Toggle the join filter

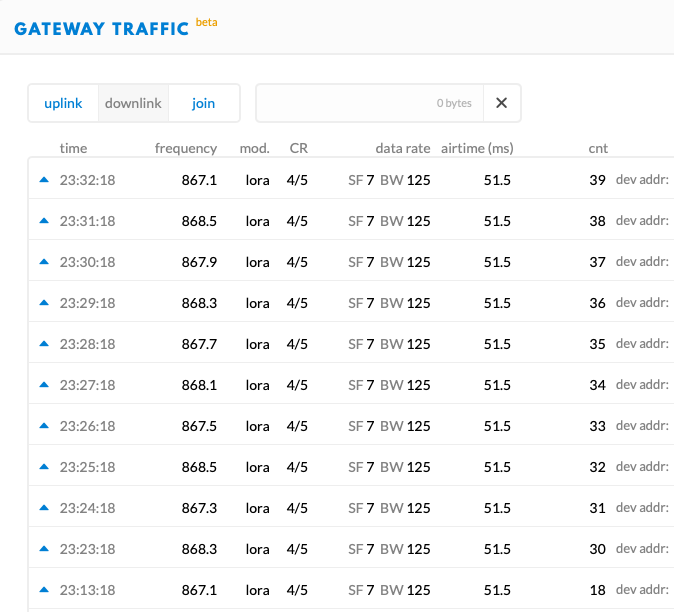[x=203, y=103]
